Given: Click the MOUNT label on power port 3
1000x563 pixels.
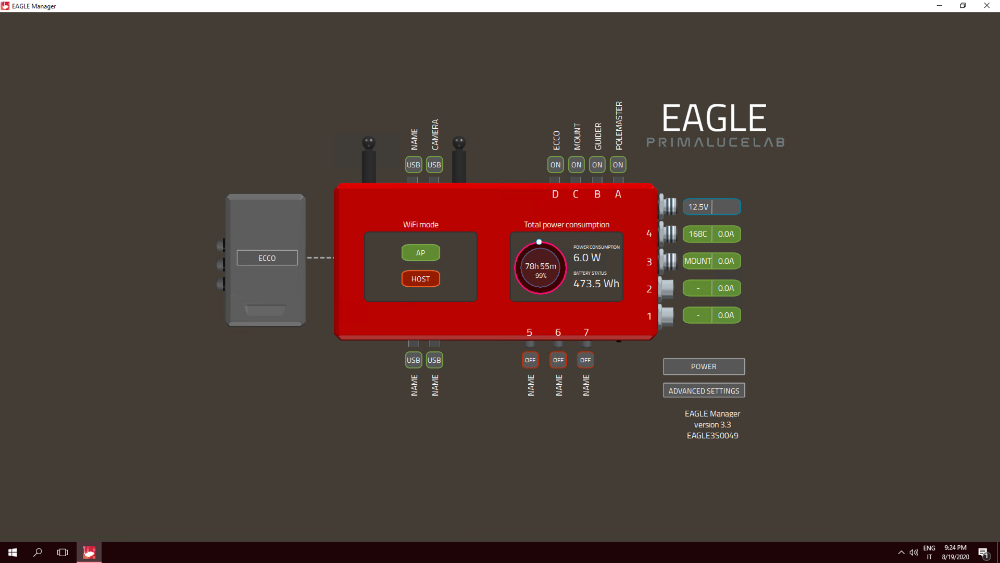Looking at the screenshot, I should coord(698,261).
